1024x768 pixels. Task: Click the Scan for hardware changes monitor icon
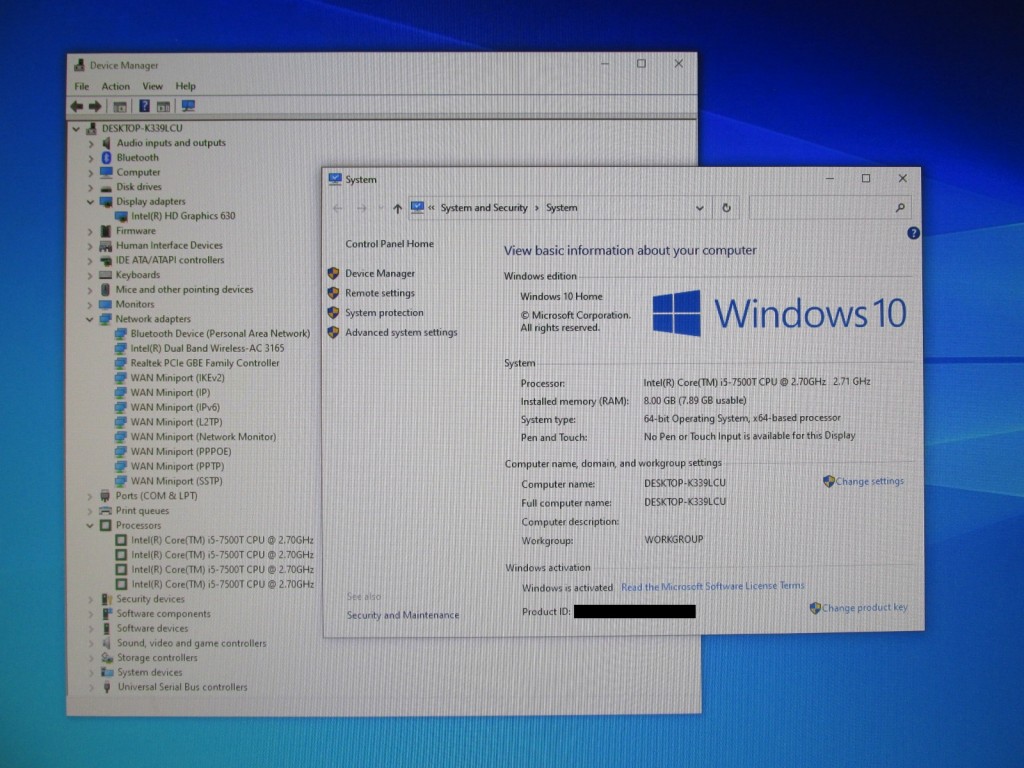coord(188,106)
